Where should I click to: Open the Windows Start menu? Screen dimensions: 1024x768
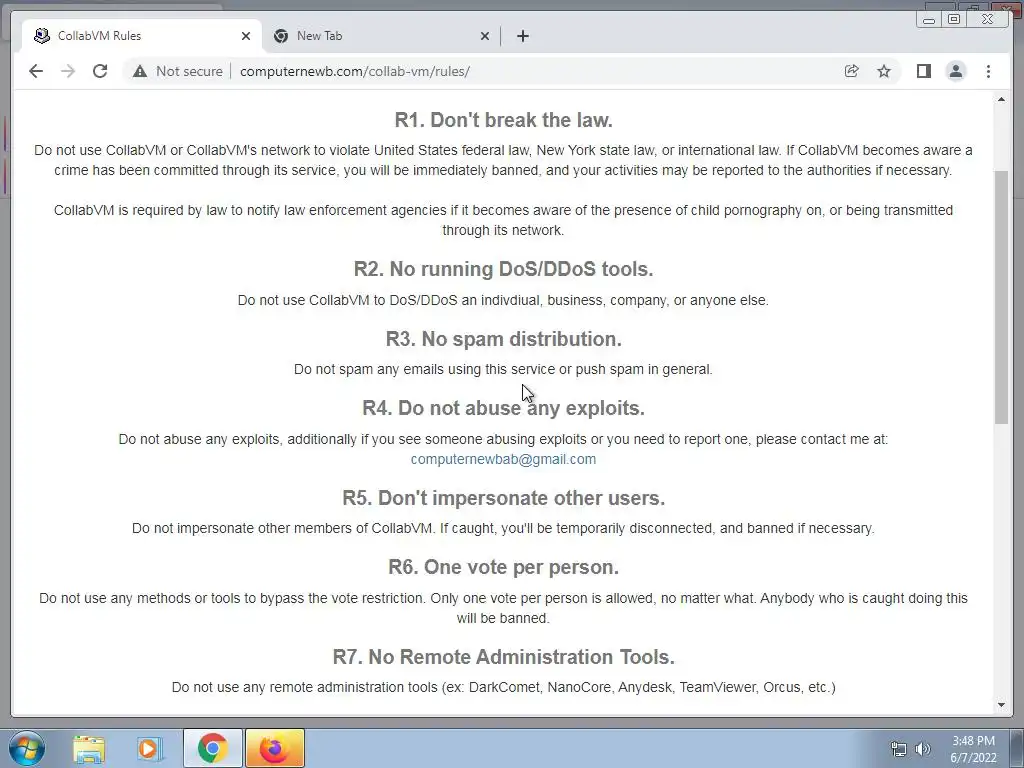coord(26,748)
